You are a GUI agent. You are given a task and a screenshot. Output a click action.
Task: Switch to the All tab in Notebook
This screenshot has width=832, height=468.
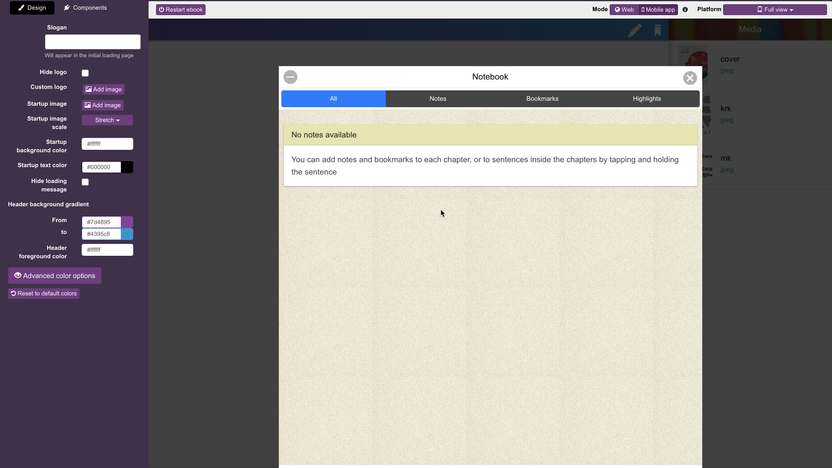click(x=333, y=99)
